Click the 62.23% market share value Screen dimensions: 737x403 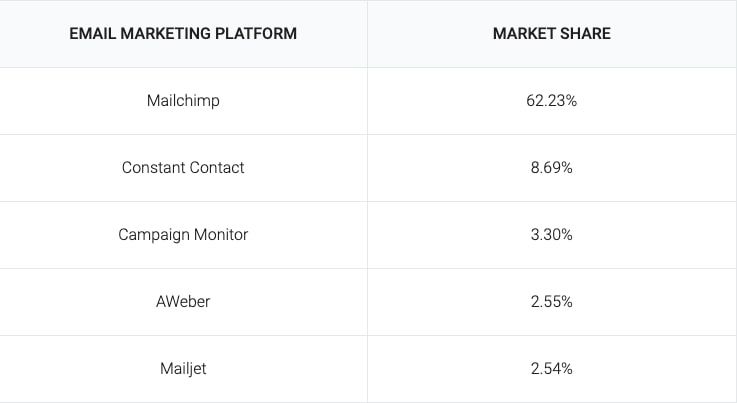coord(551,101)
